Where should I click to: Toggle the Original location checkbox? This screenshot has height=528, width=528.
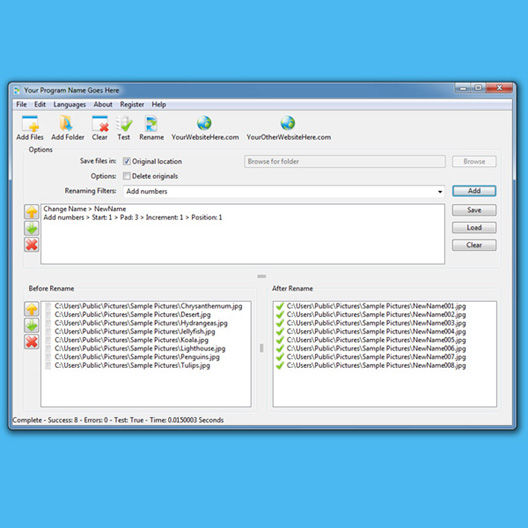point(127,161)
